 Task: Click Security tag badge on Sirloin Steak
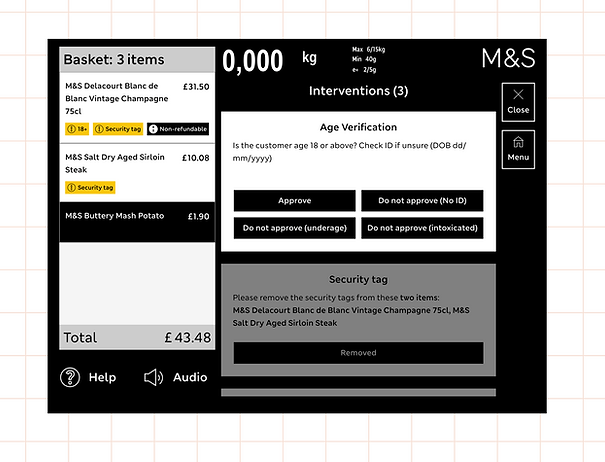pos(90,188)
